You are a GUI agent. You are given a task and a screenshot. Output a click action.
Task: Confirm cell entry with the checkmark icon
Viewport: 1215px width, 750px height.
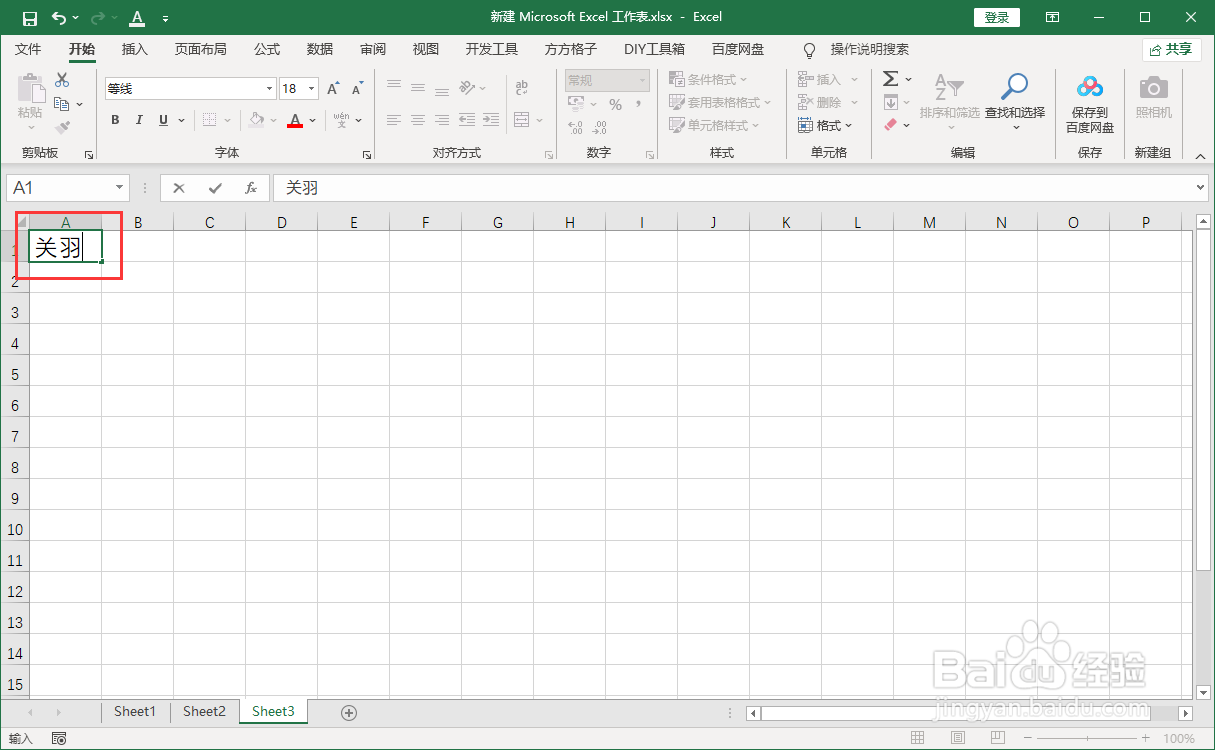(x=215, y=188)
